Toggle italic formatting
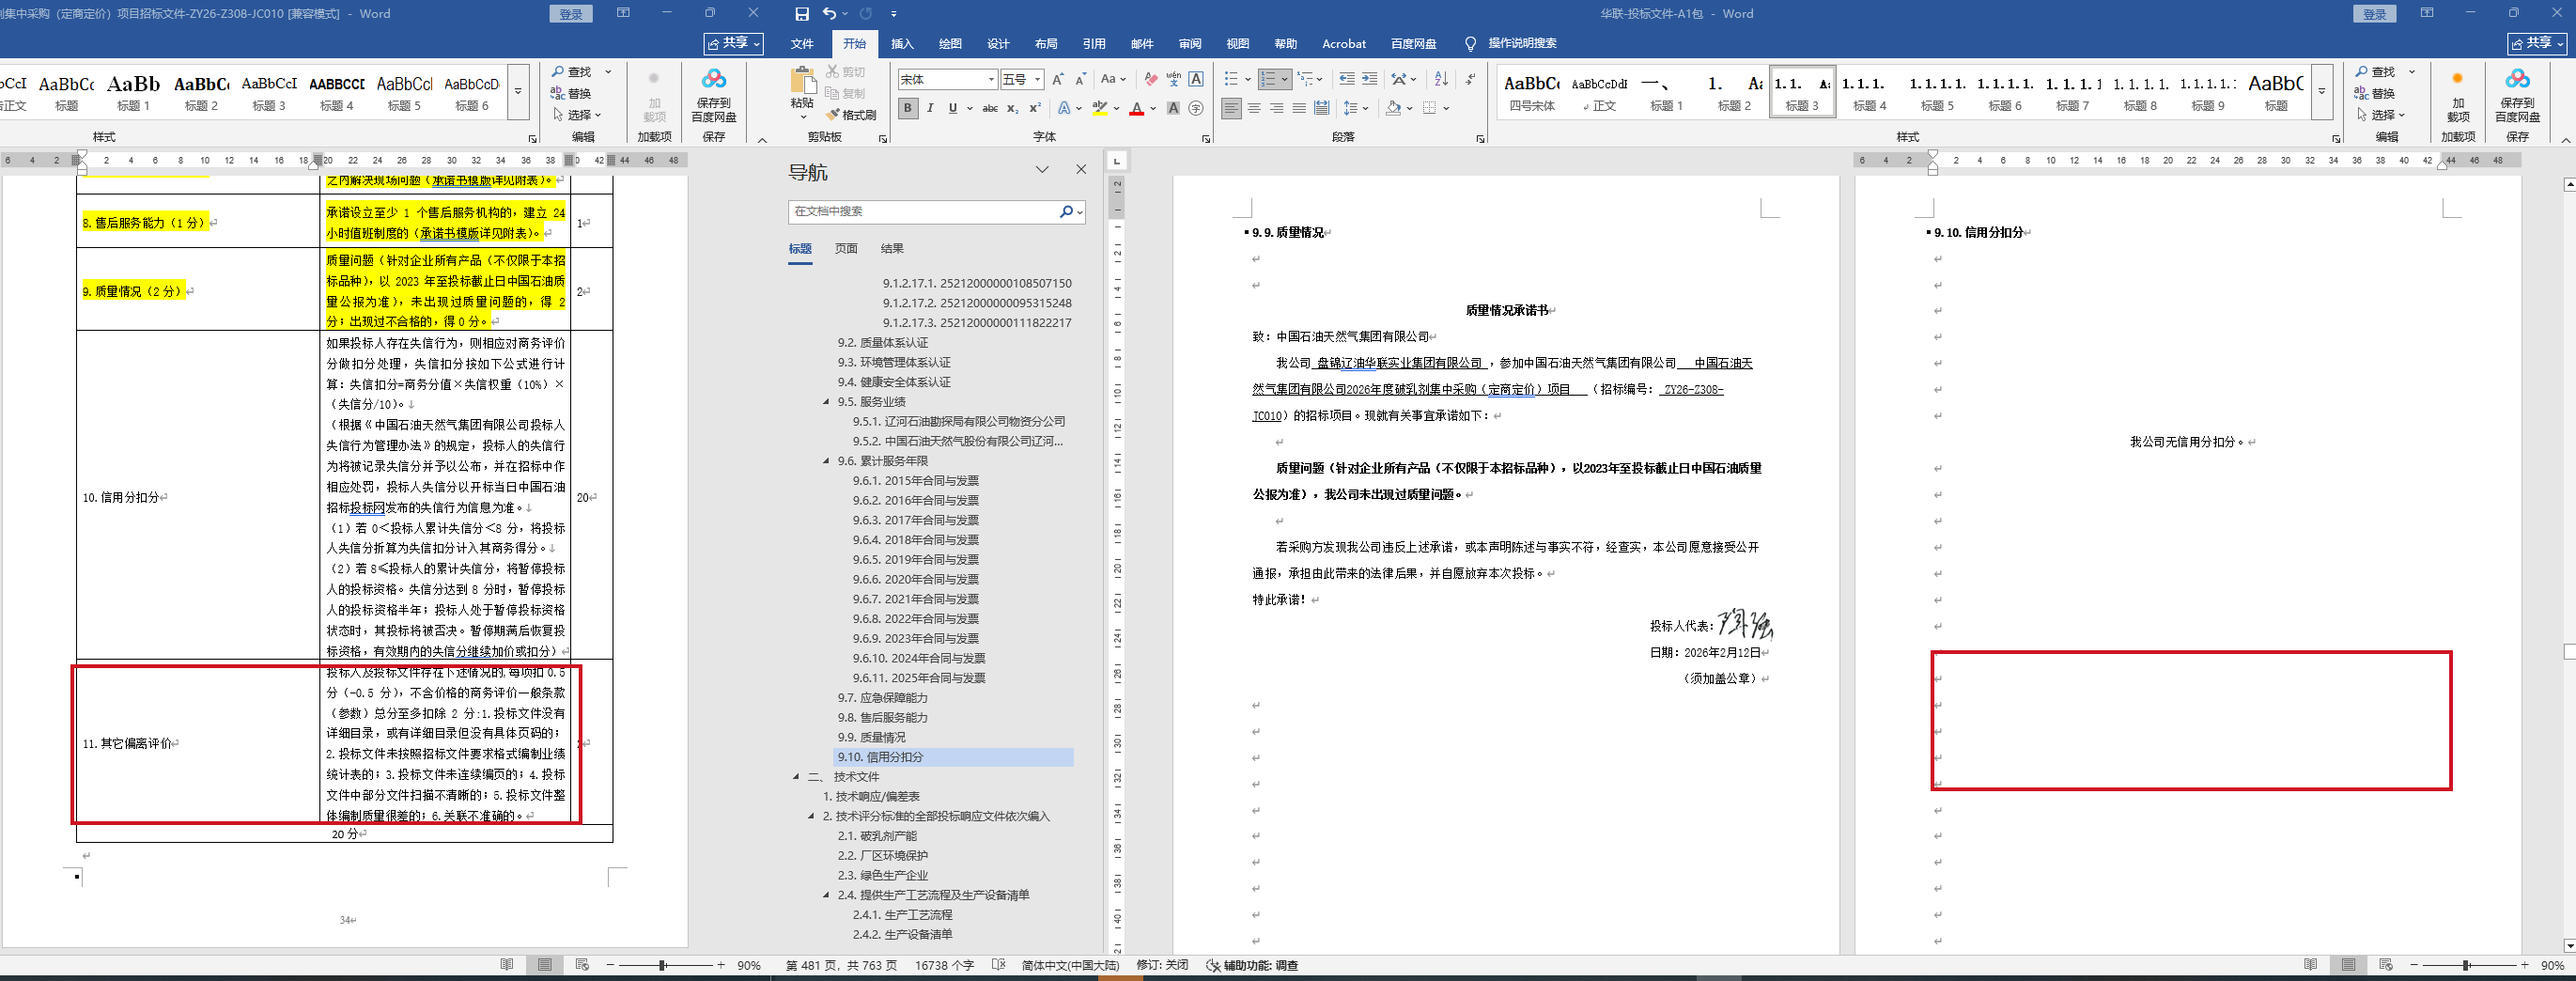Viewport: 2576px width, 981px height. pyautogui.click(x=931, y=108)
